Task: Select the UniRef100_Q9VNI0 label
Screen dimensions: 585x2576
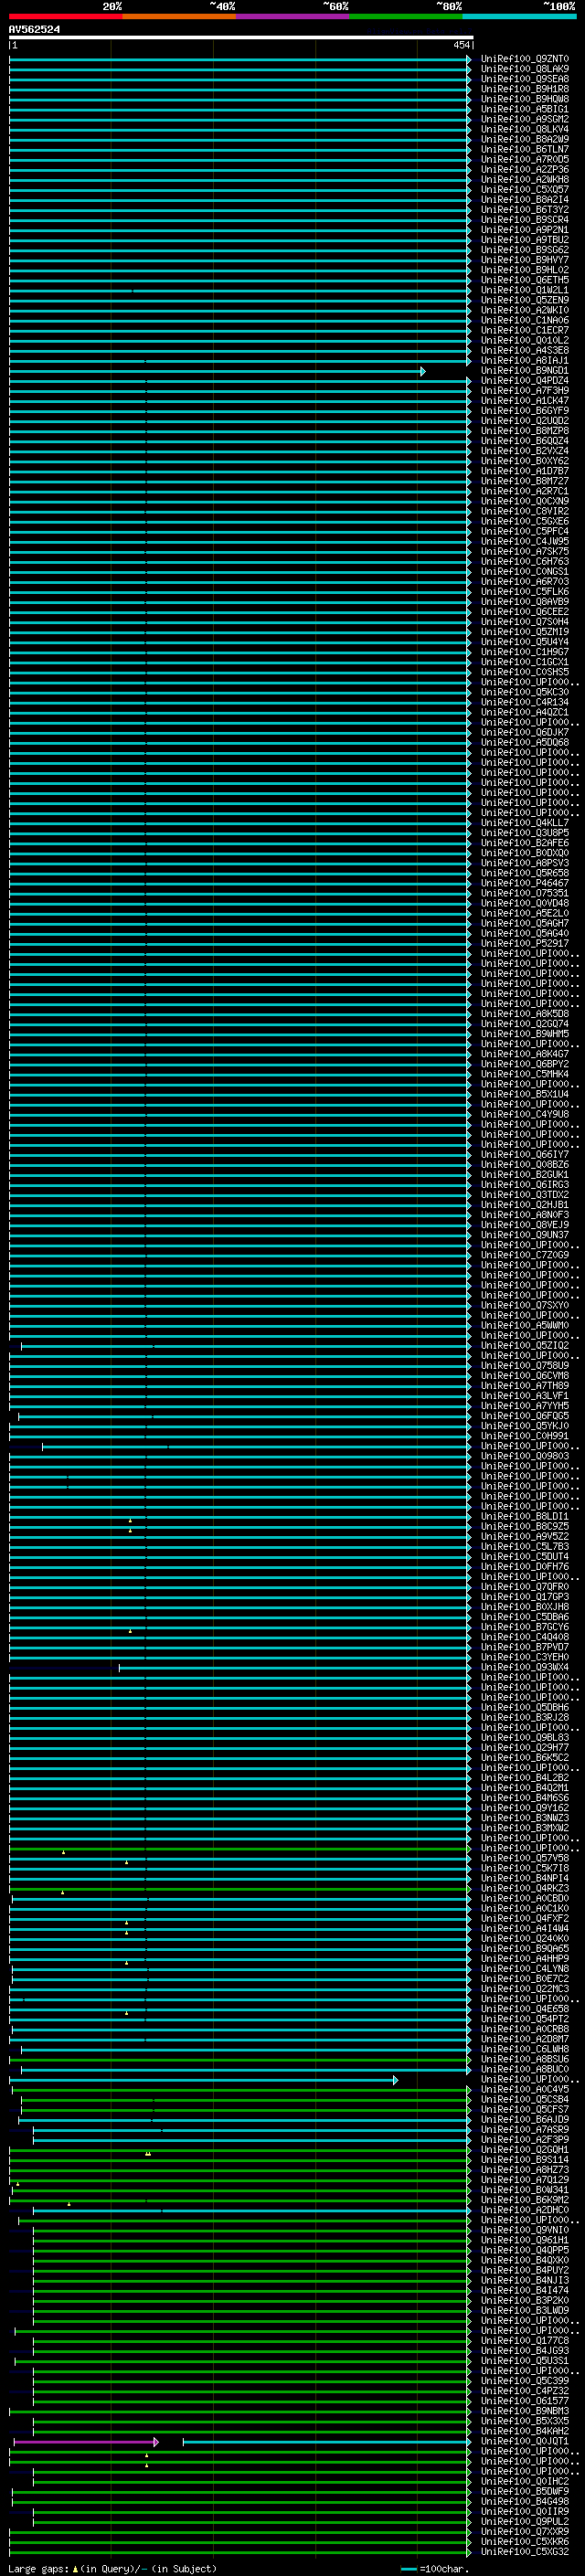Action: coord(525,2230)
